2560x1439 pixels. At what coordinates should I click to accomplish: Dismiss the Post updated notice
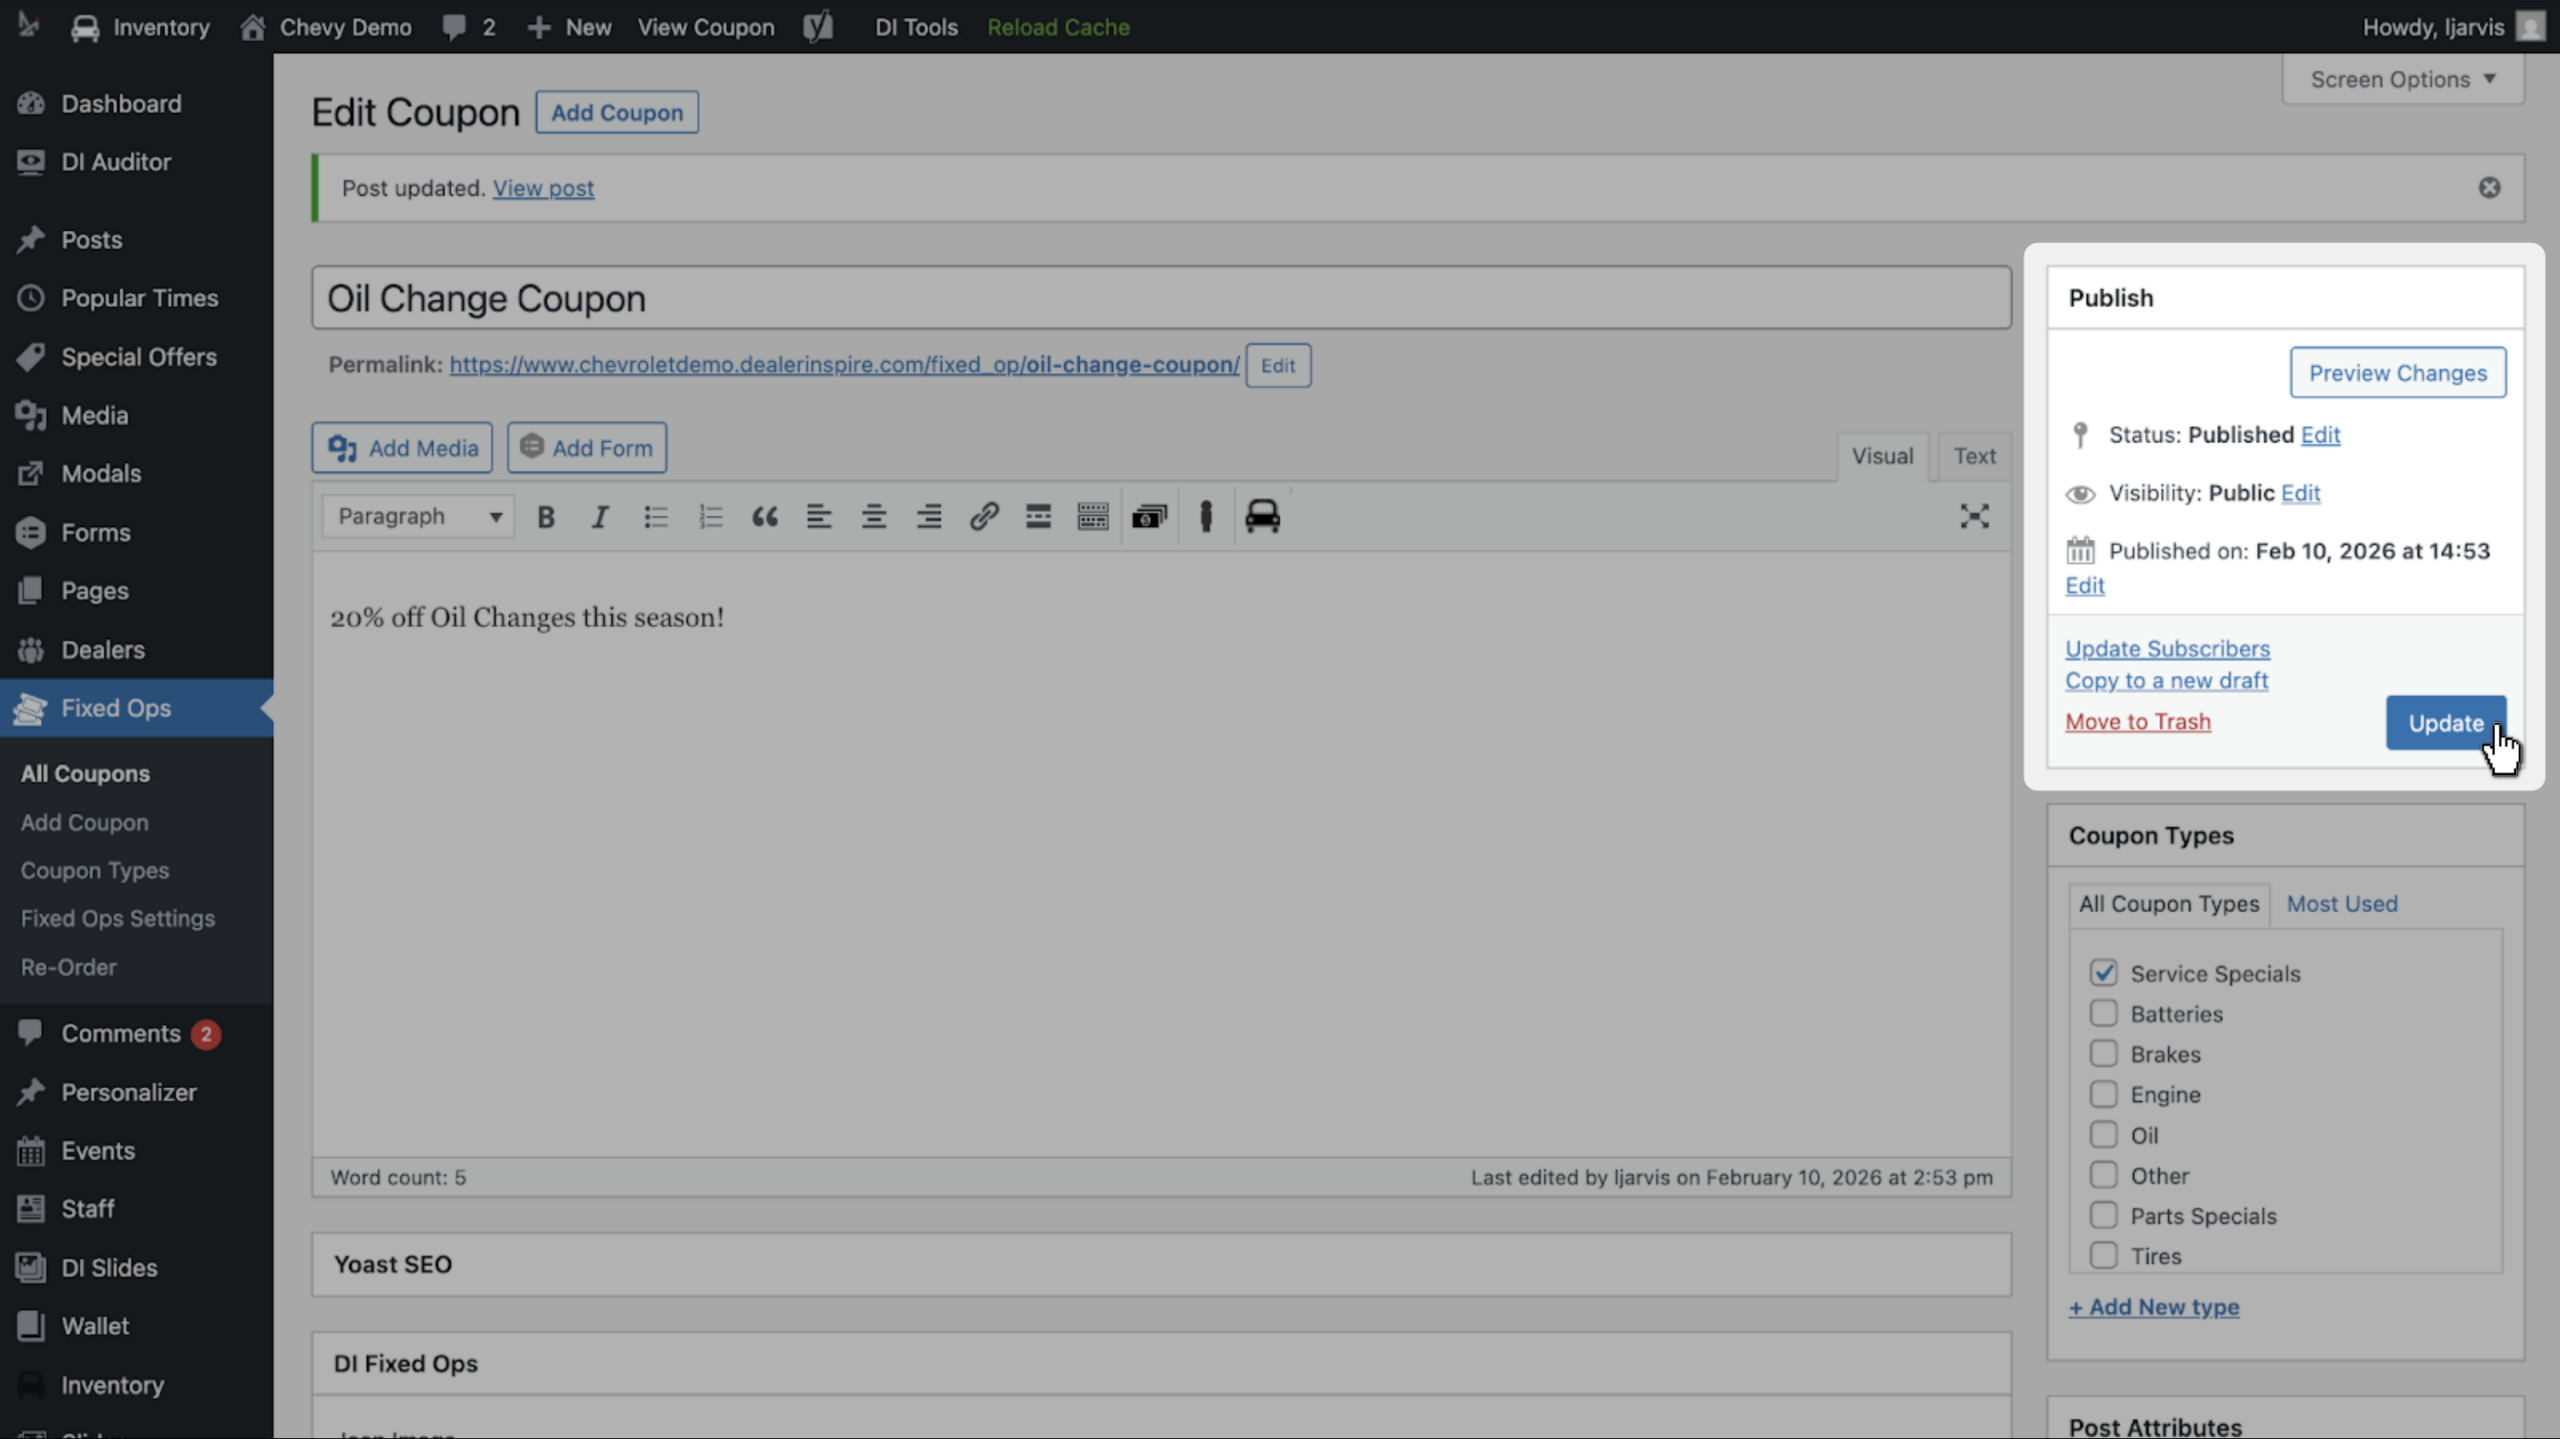click(2489, 188)
